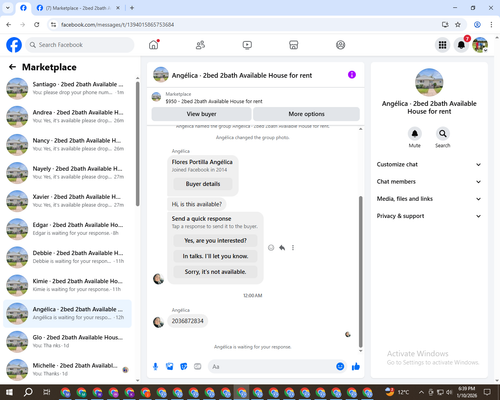Go back using Marketplace back arrow

12,67
